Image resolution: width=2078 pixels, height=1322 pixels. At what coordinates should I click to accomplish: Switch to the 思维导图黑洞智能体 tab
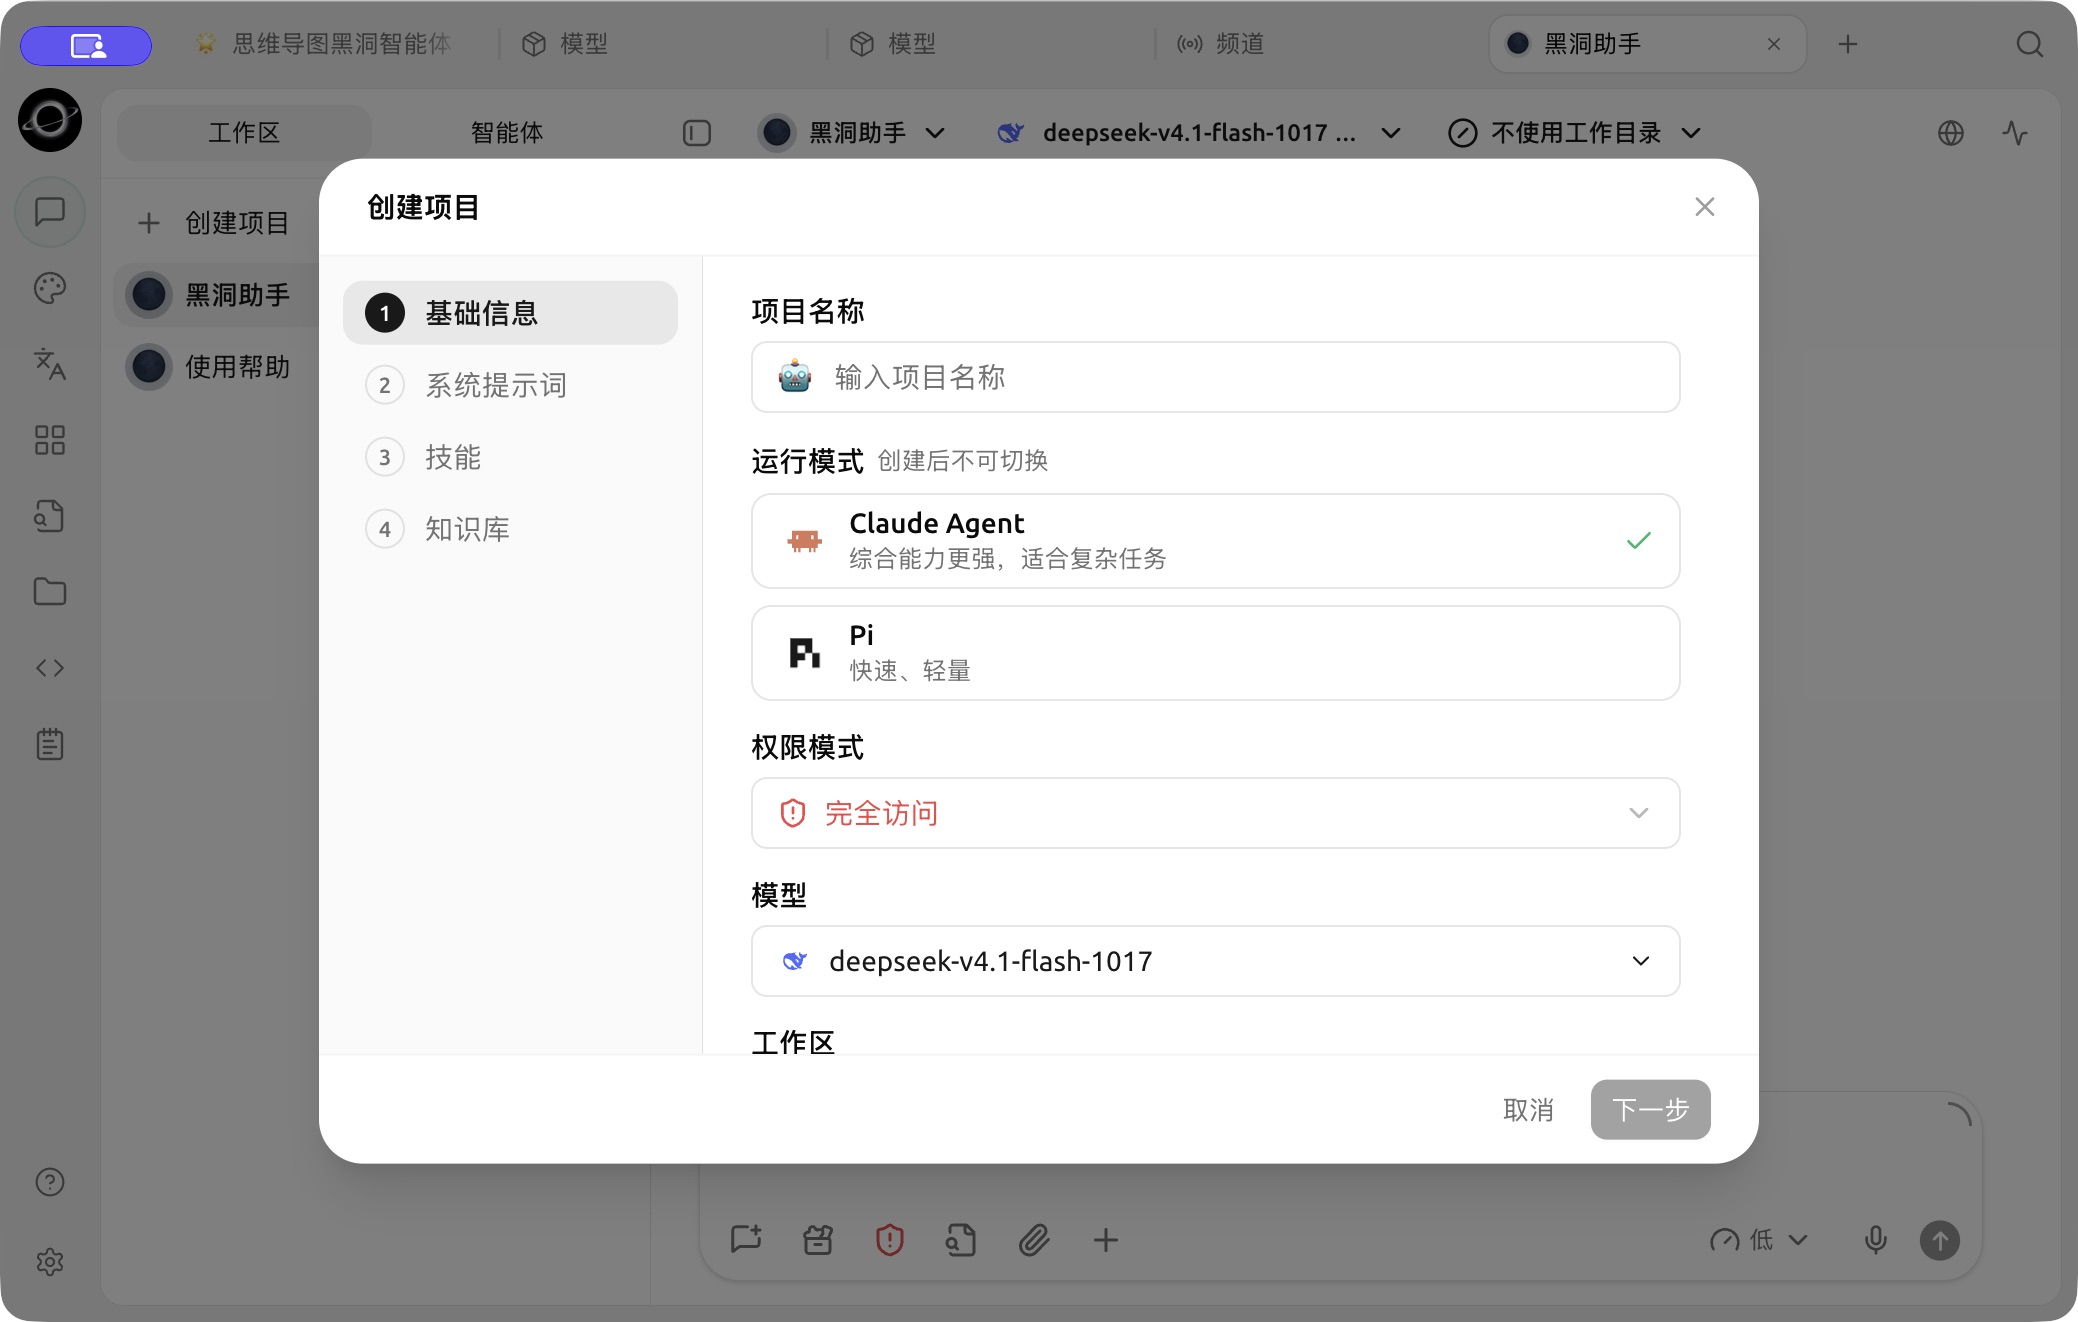point(324,44)
